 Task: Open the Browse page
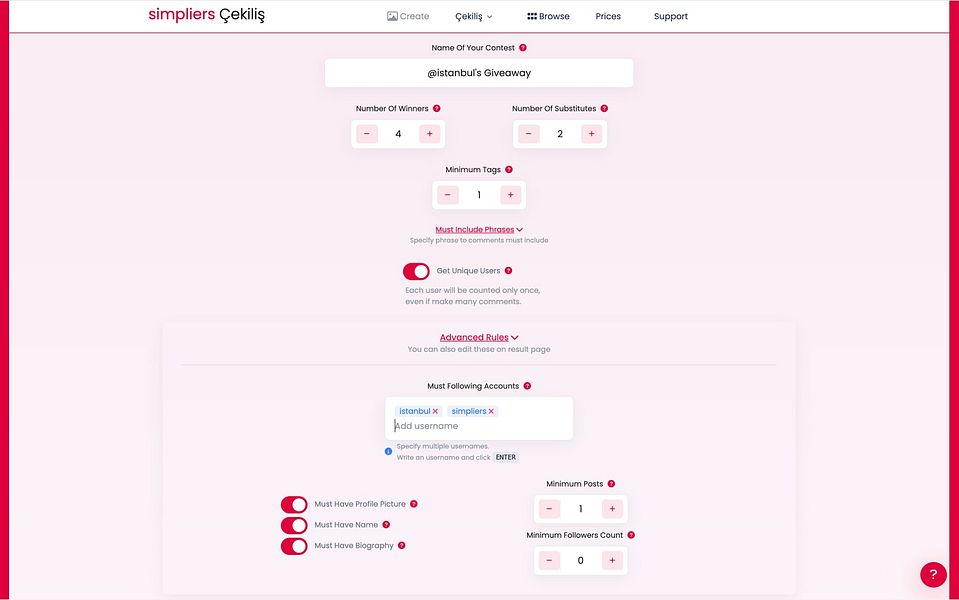tap(548, 17)
